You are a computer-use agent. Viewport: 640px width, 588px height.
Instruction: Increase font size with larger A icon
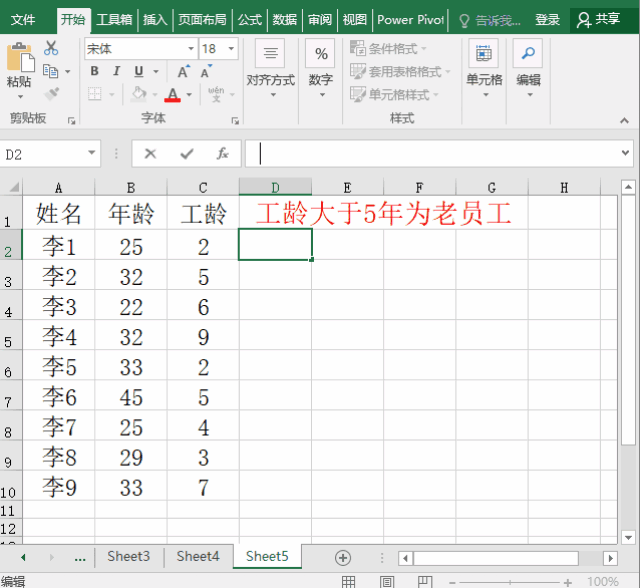pyautogui.click(x=184, y=71)
